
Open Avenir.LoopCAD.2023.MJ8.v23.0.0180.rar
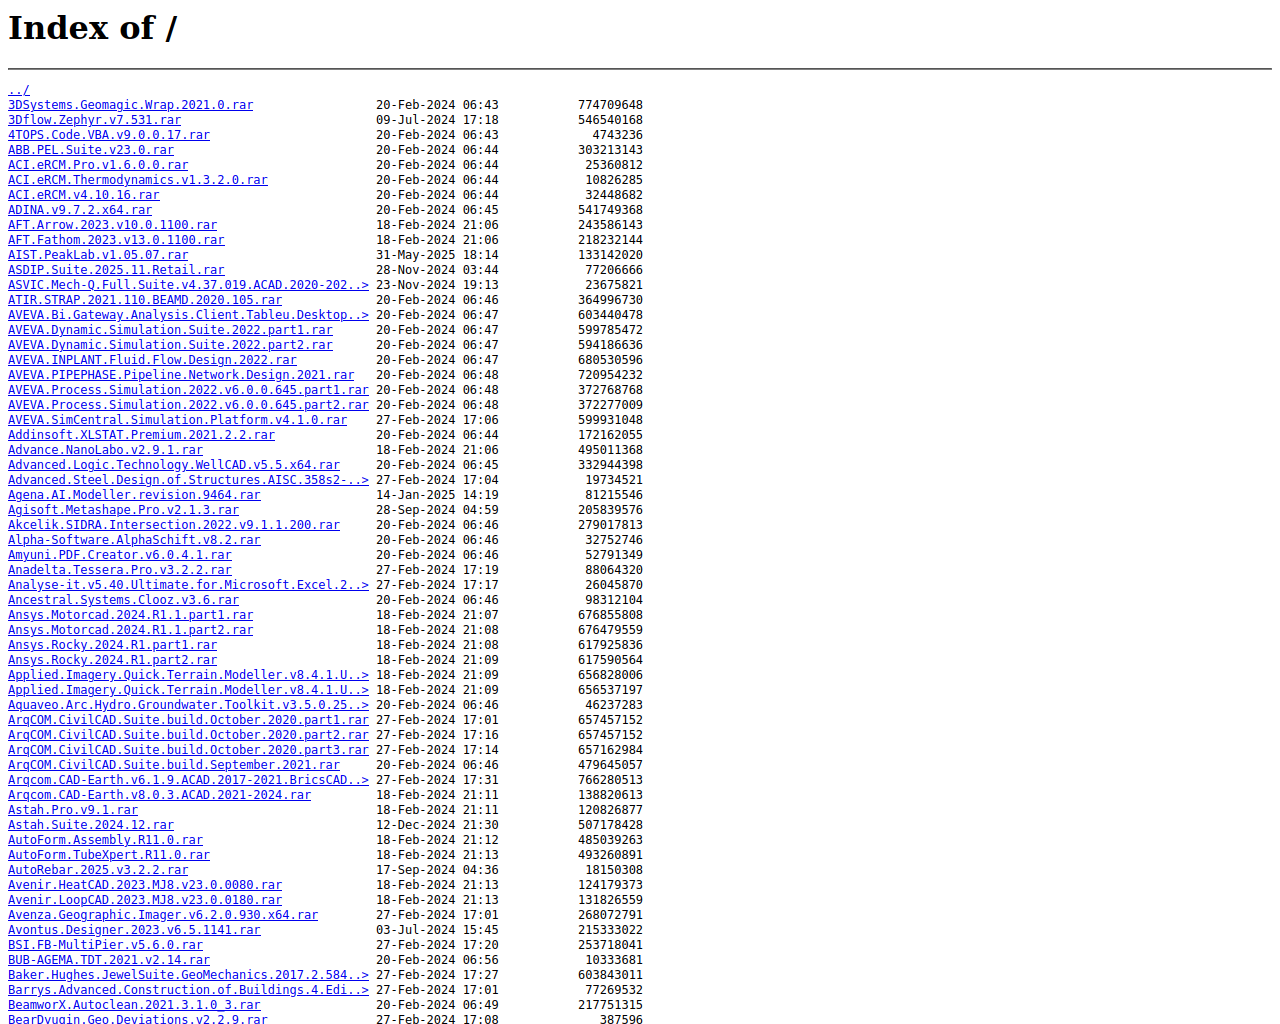[145, 900]
